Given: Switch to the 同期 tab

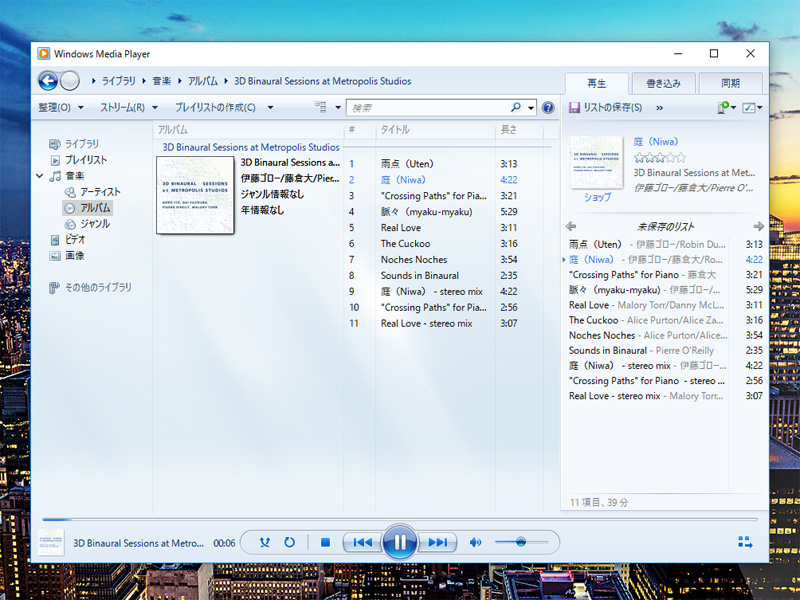Looking at the screenshot, I should 730,83.
